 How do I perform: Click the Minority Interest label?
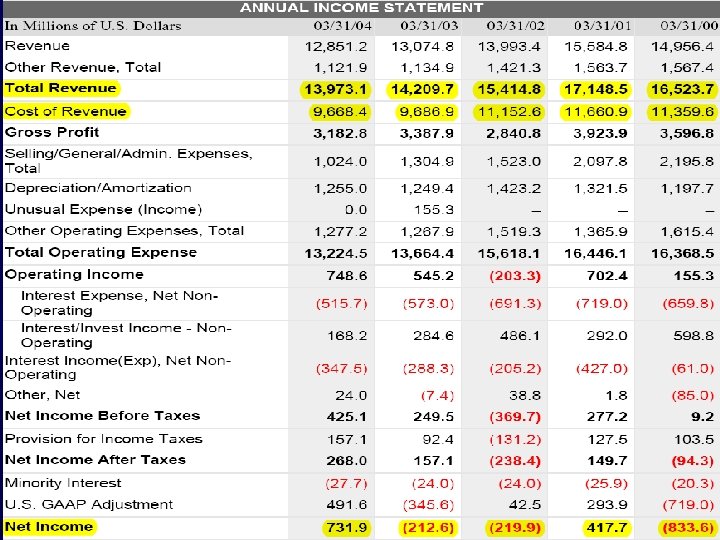pyautogui.click(x=63, y=483)
